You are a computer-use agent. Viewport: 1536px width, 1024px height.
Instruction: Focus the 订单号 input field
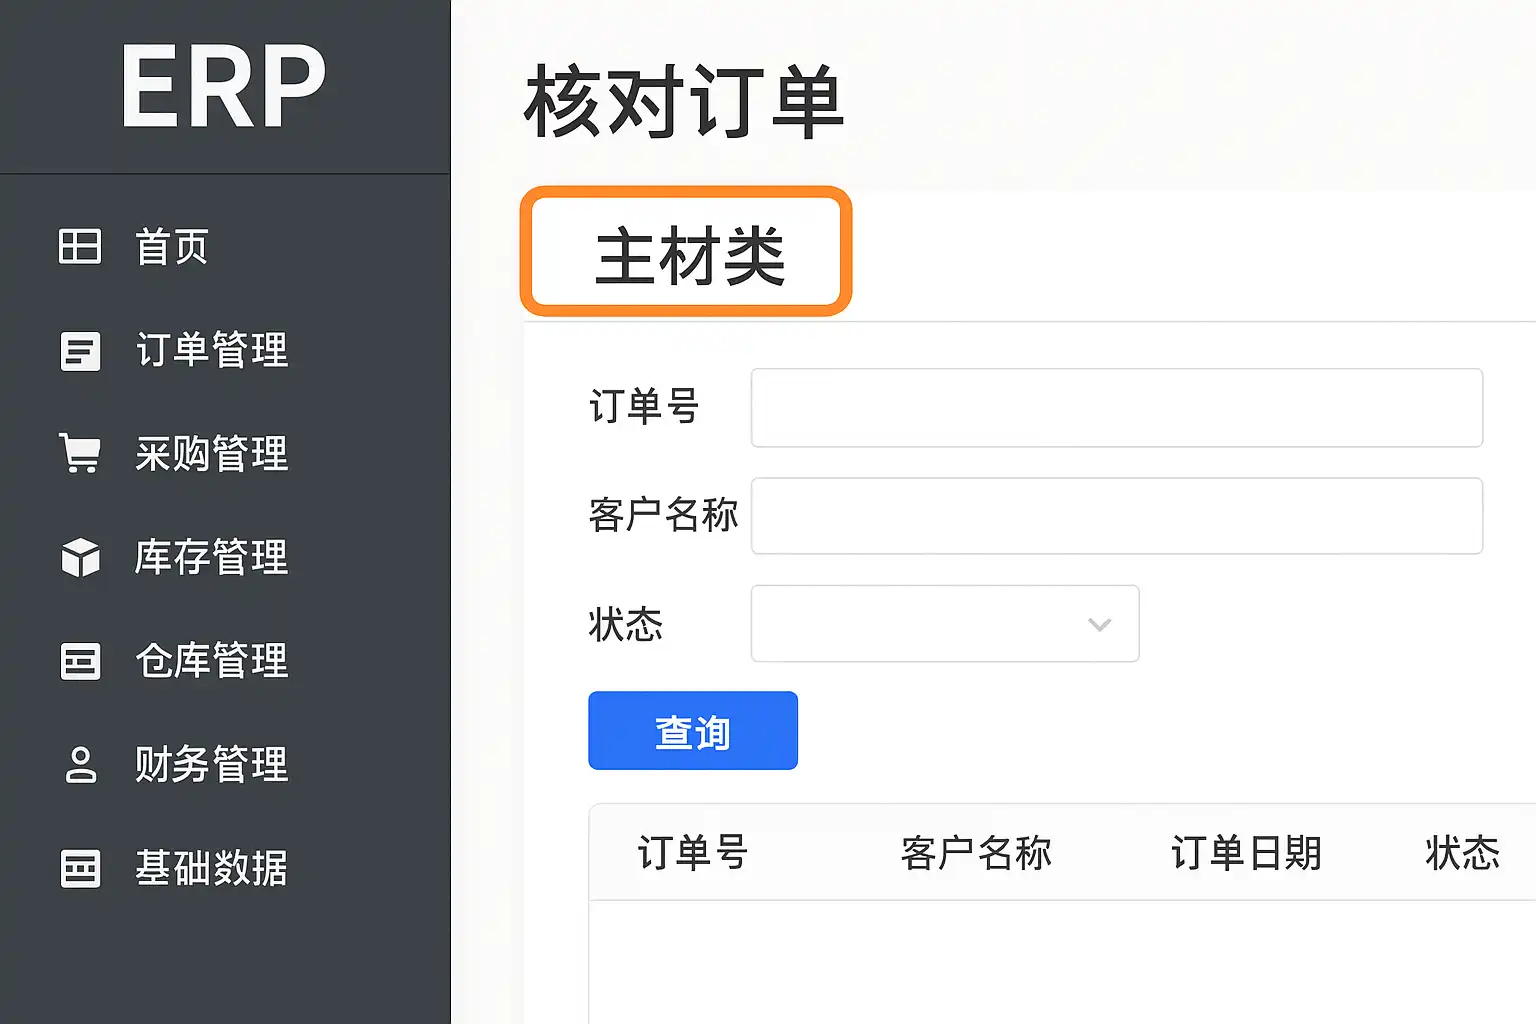[1116, 408]
